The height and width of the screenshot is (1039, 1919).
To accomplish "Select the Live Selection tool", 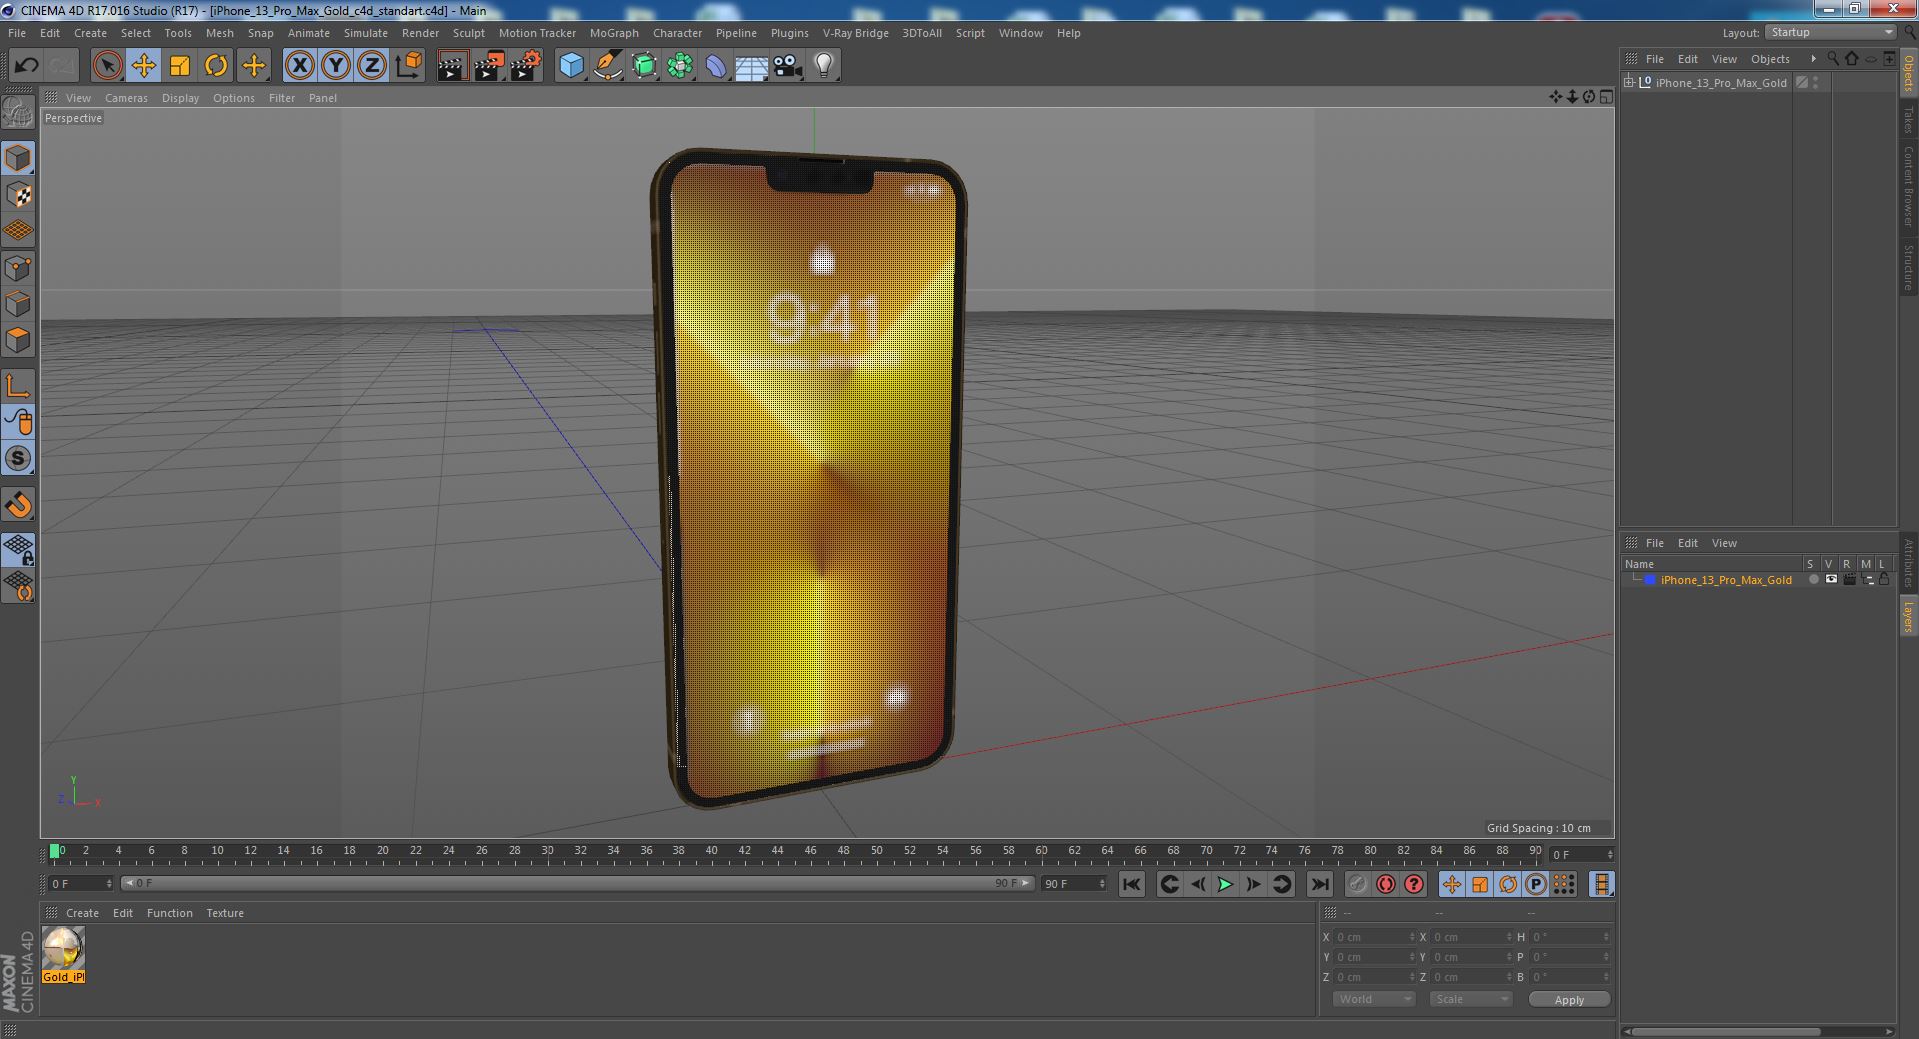I will click(x=107, y=66).
